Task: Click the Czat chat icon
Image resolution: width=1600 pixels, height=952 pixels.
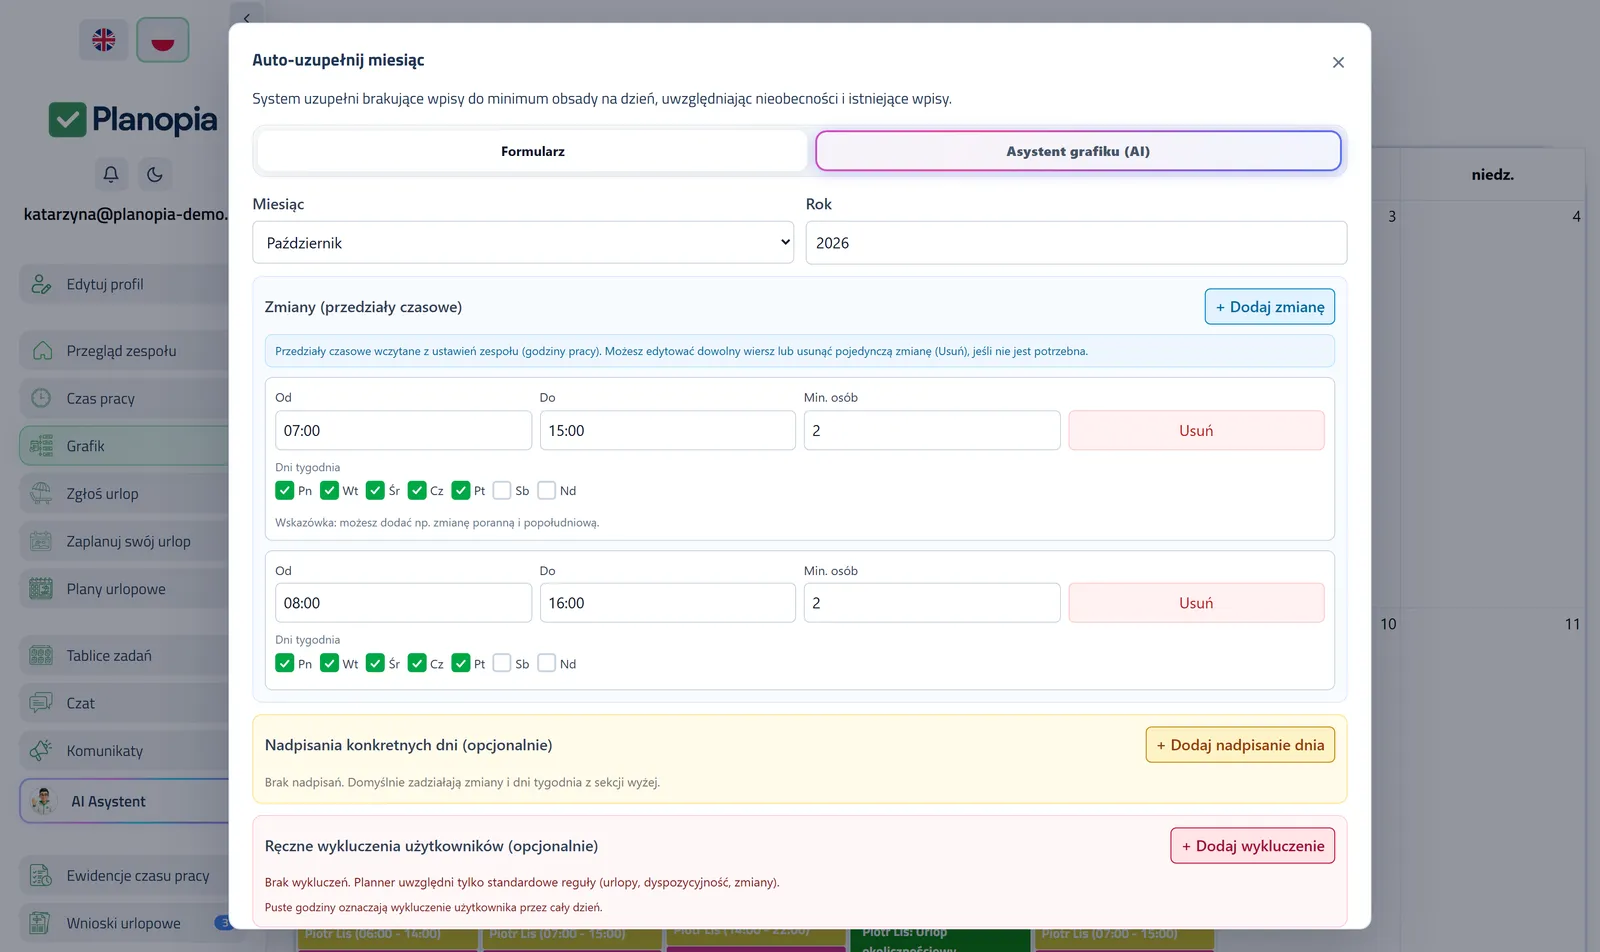Action: 41,703
